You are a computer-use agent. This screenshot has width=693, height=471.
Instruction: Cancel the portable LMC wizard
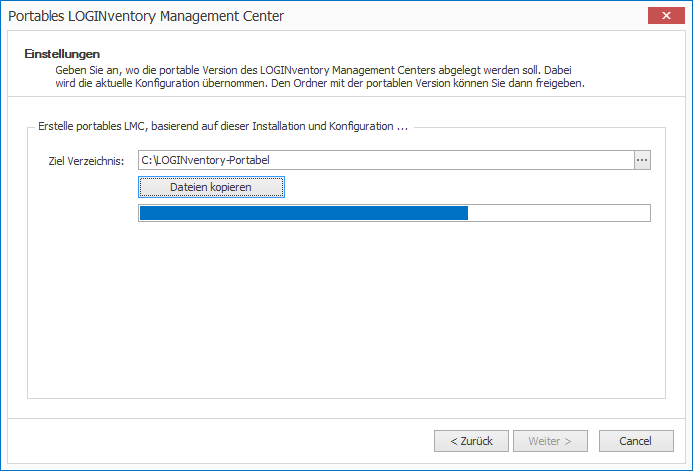pyautogui.click(x=636, y=441)
